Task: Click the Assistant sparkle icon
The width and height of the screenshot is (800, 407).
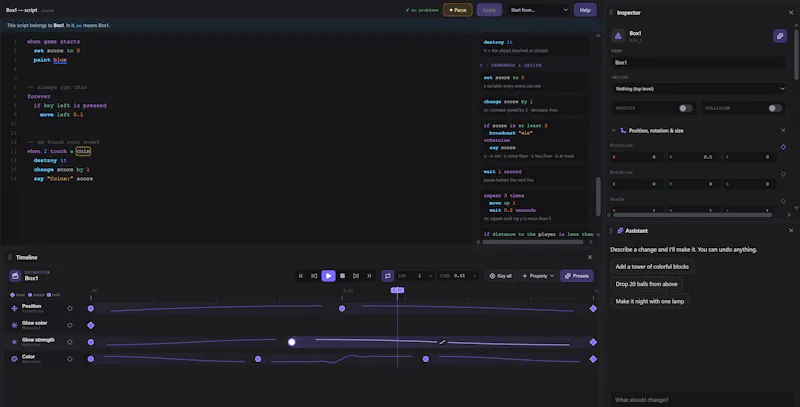Action: (x=620, y=231)
